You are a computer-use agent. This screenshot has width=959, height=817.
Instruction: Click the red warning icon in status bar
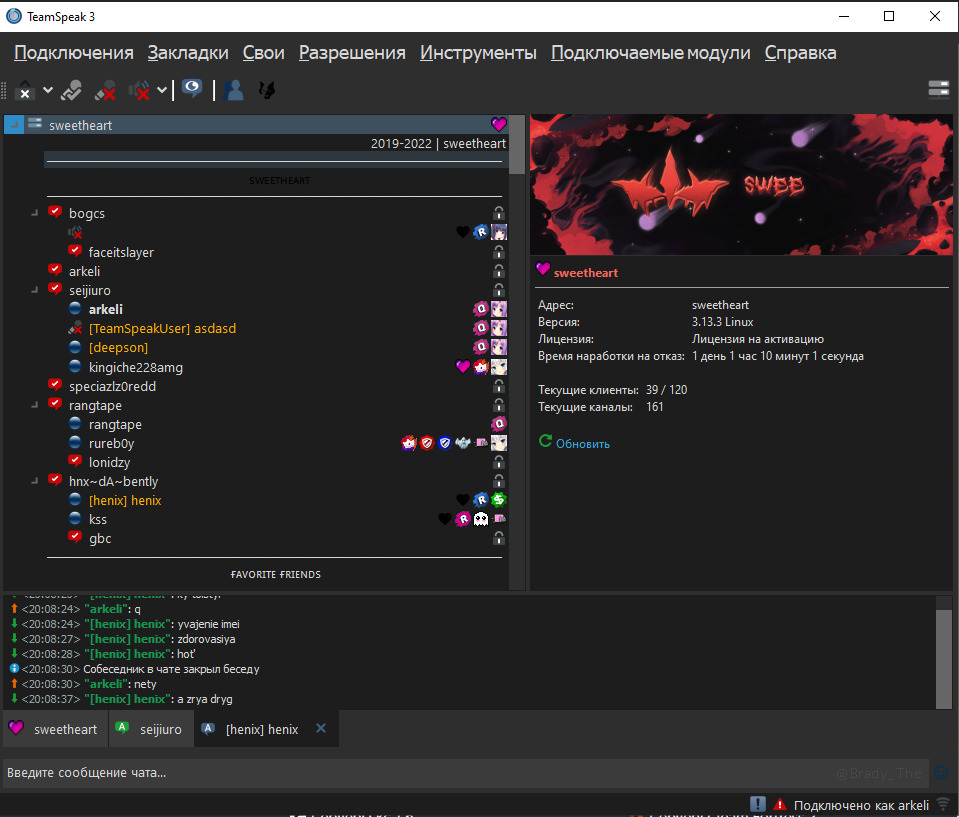pos(780,804)
